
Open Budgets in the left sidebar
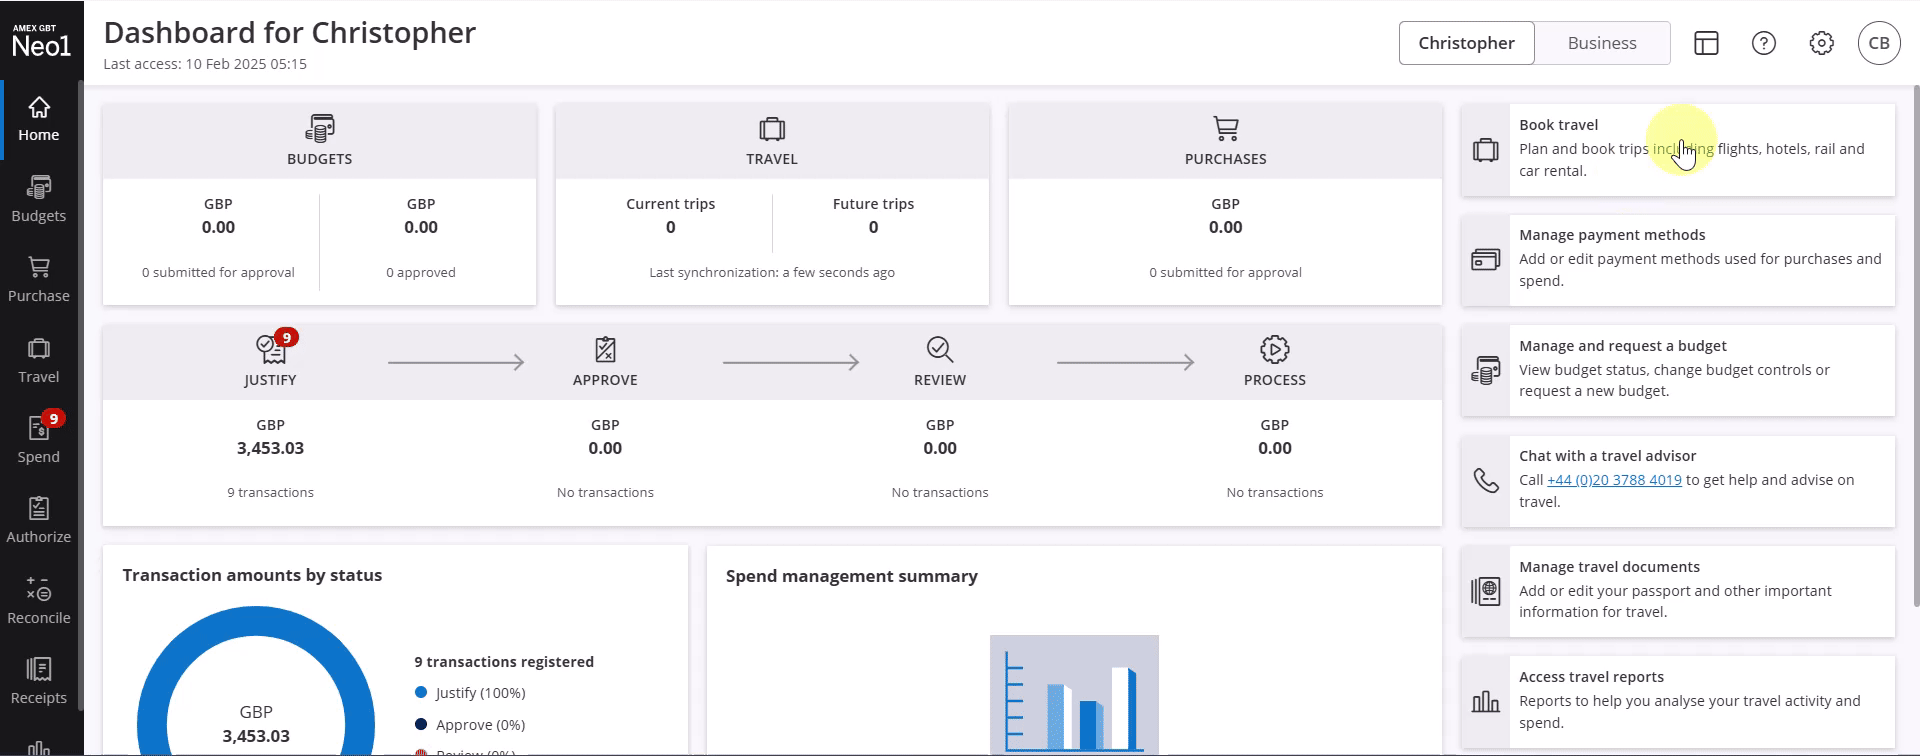(39, 200)
